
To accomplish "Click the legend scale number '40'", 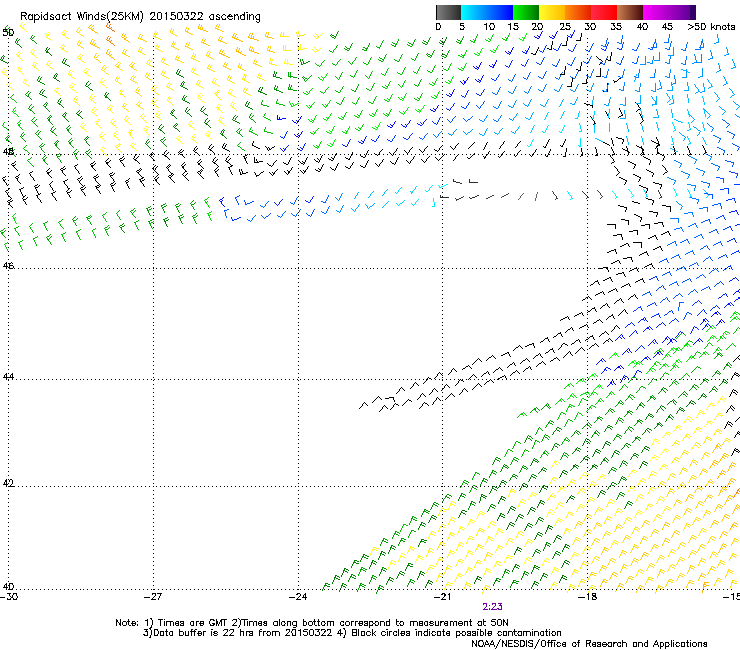I will pos(642,27).
